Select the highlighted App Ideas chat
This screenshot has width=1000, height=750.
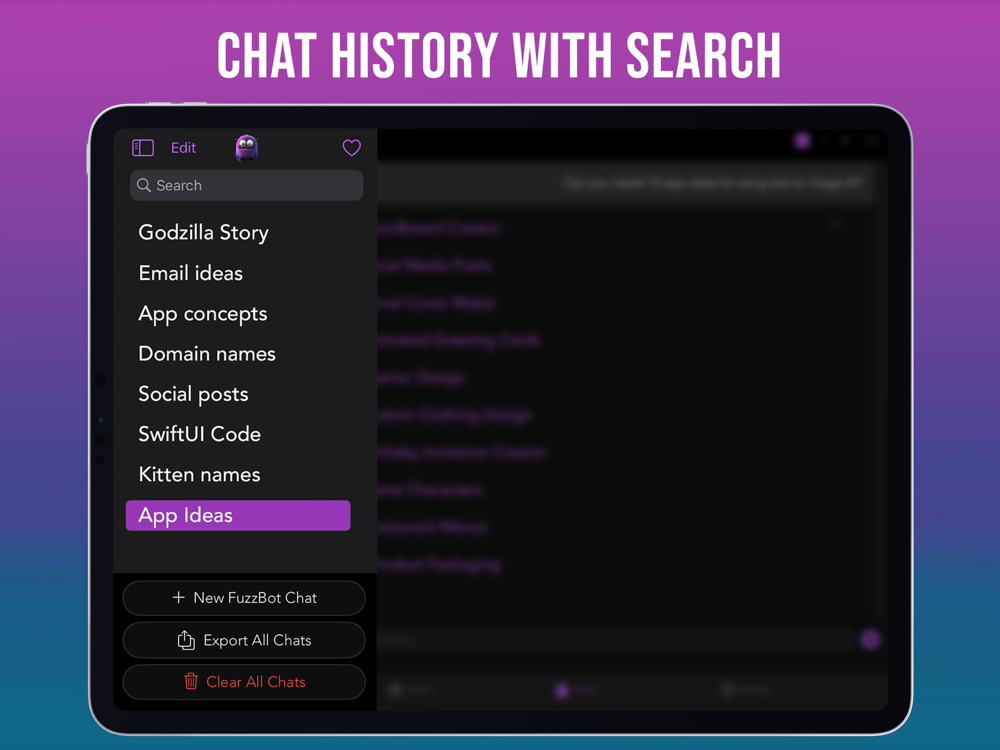(x=238, y=515)
